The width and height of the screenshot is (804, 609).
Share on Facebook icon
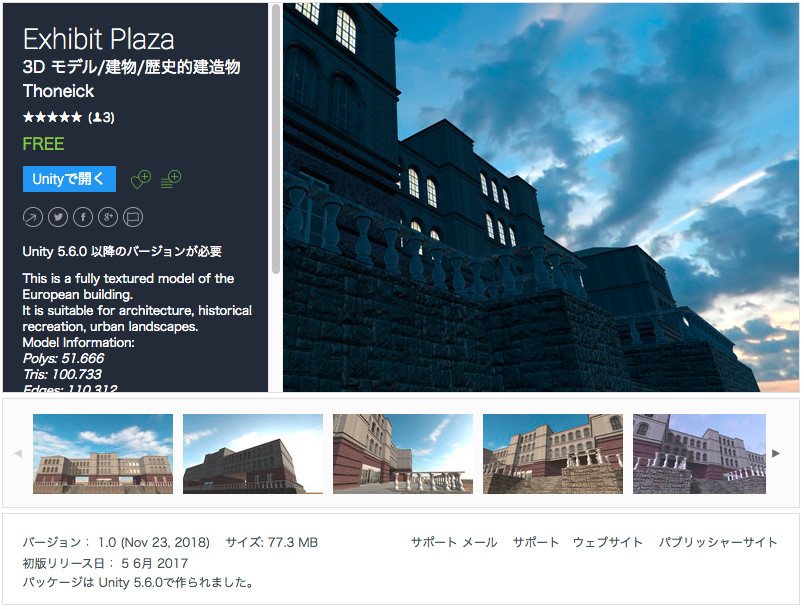pyautogui.click(x=83, y=217)
